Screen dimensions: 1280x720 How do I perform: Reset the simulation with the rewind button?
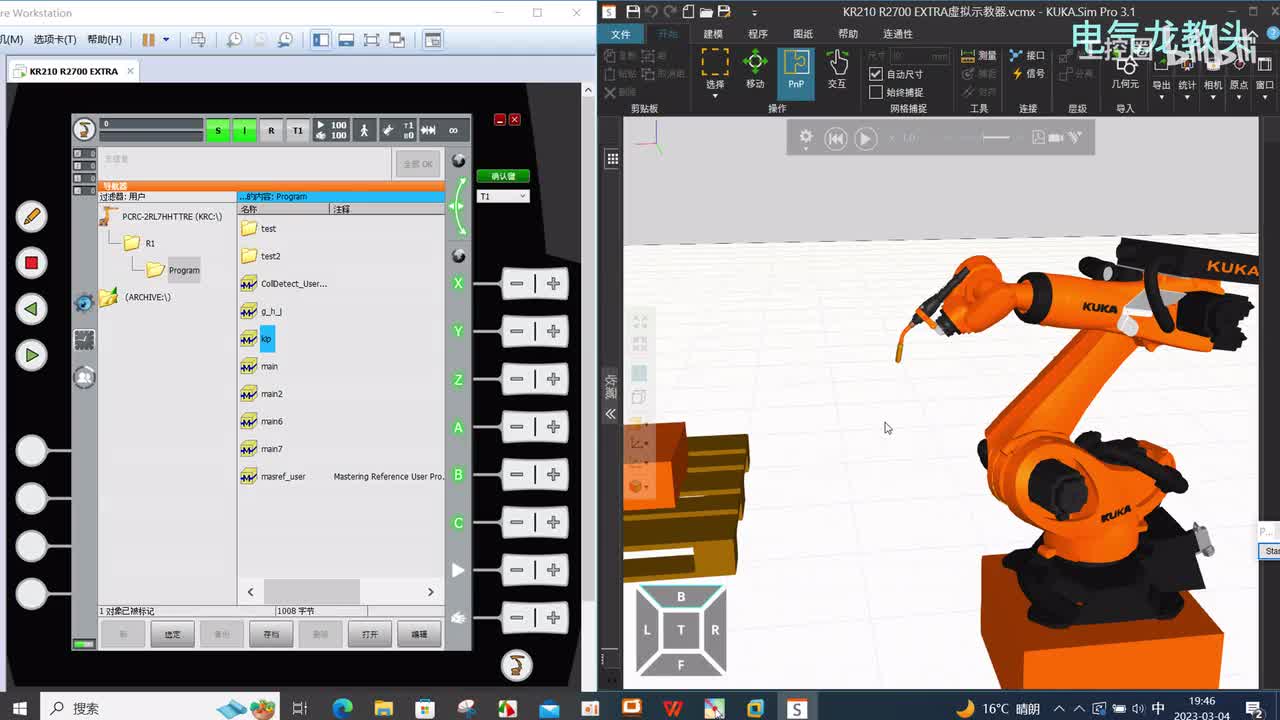pyautogui.click(x=836, y=138)
